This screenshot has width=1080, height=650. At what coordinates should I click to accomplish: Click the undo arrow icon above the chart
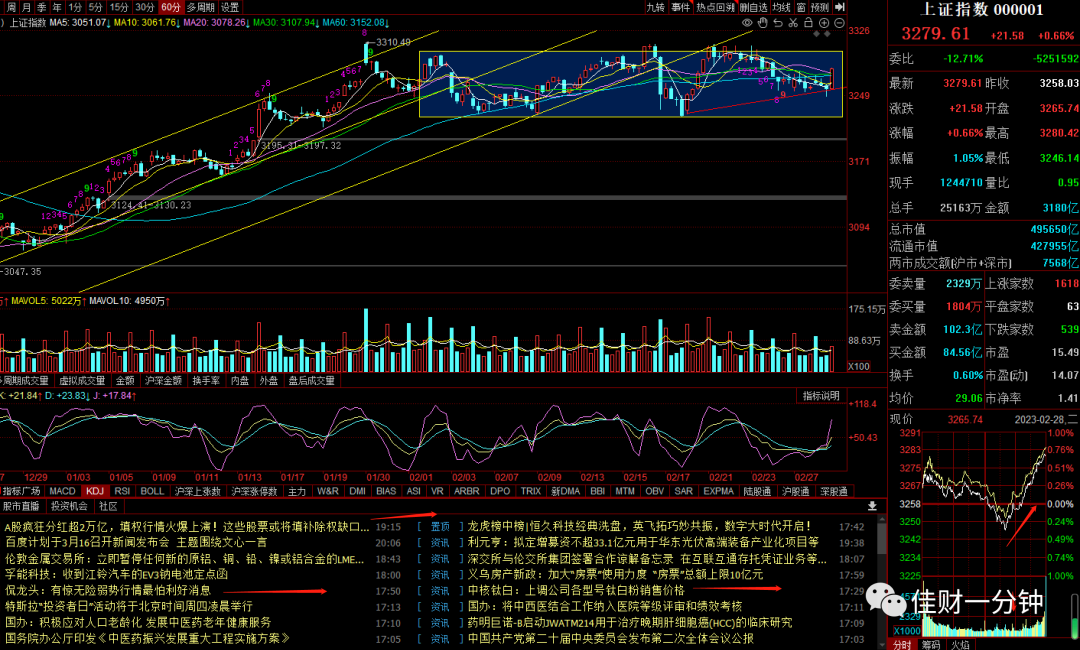[778, 23]
